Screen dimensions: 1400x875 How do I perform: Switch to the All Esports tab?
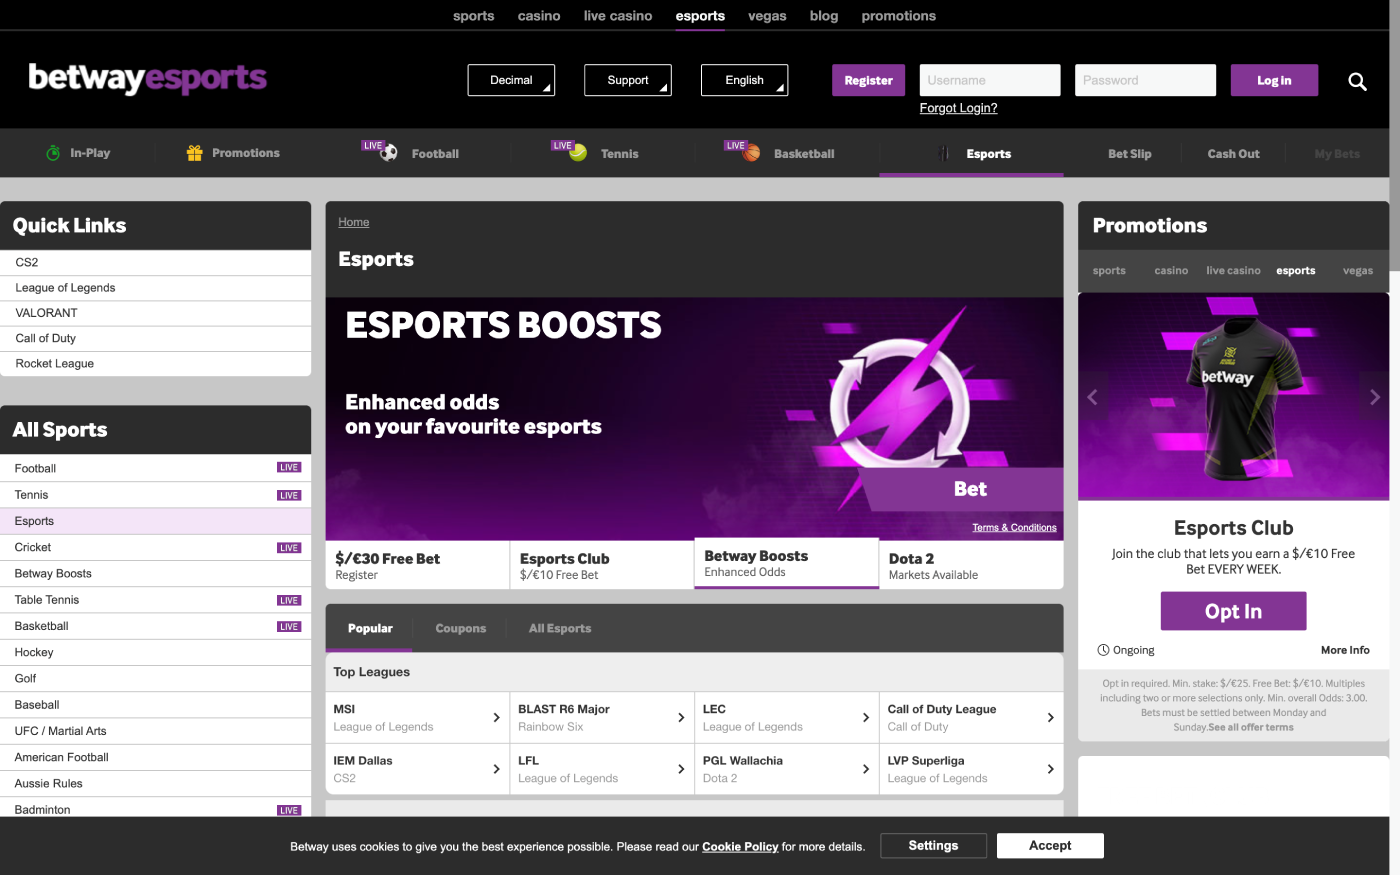[560, 628]
